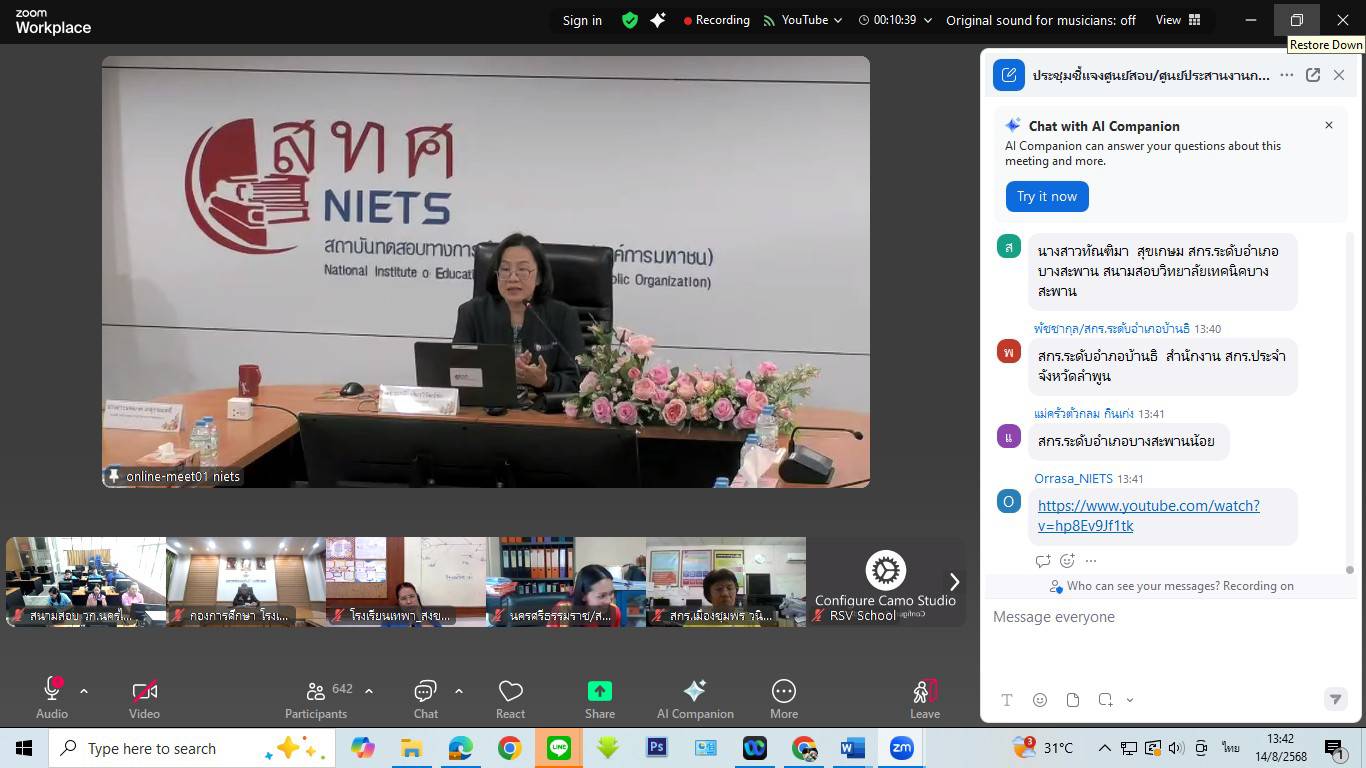Click the chat panel scrollbar
Image resolution: width=1366 pixels, height=768 pixels.
click(x=1349, y=400)
